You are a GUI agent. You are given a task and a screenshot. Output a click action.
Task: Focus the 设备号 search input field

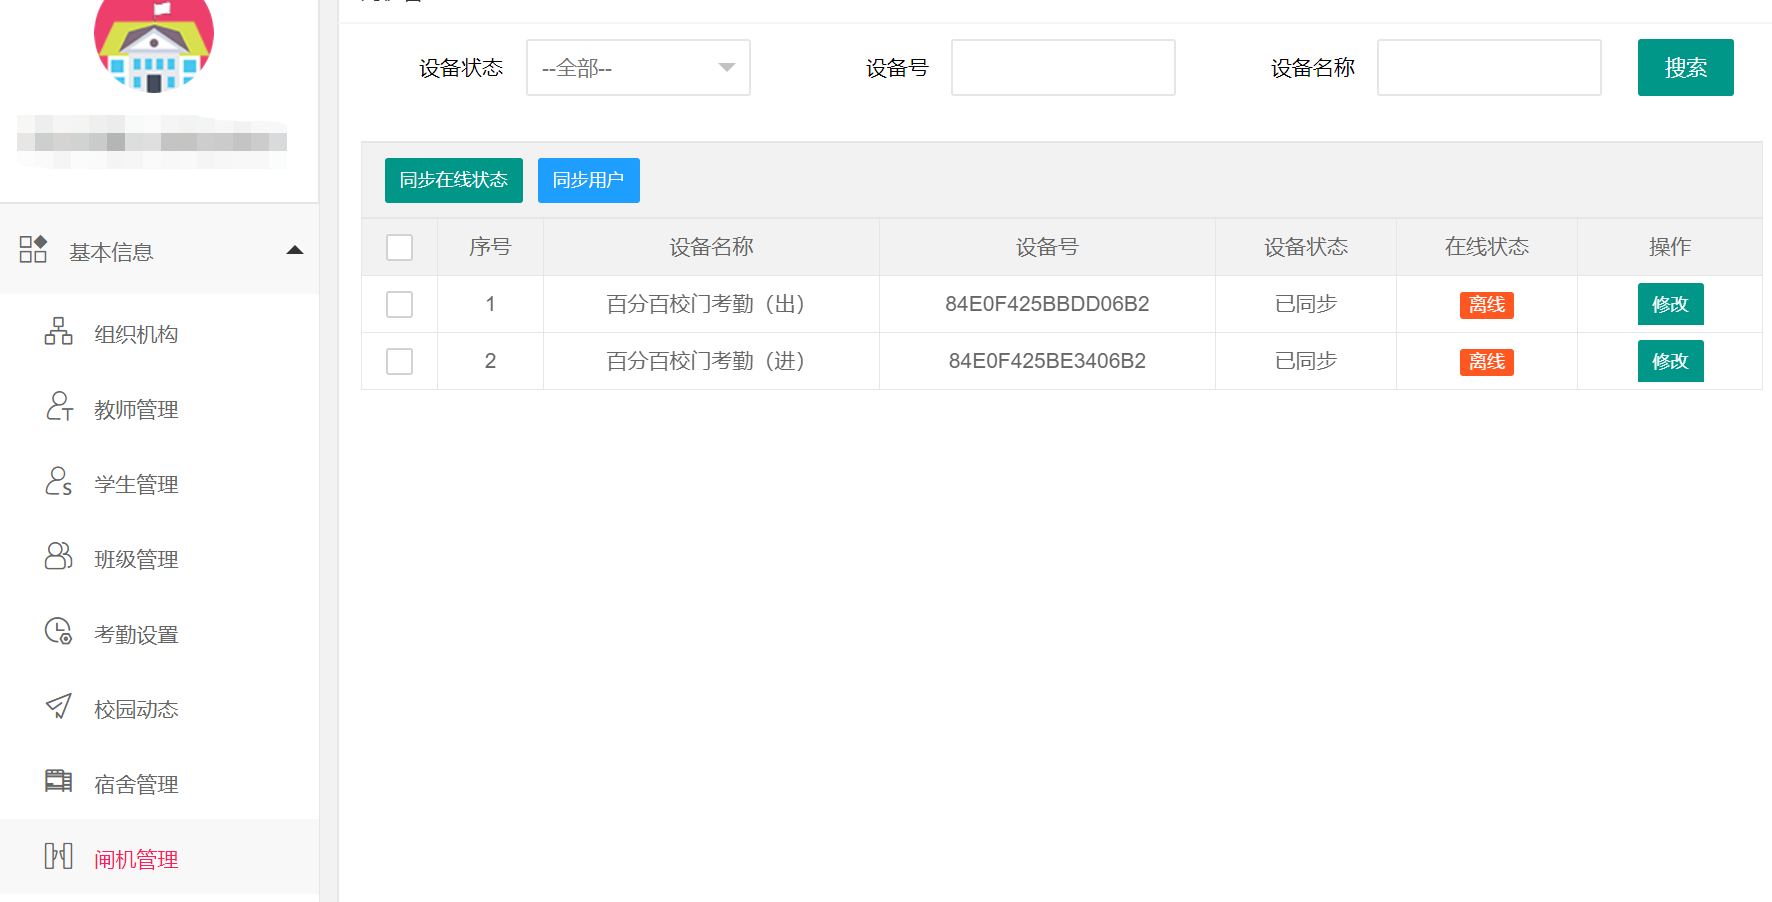(x=1063, y=68)
